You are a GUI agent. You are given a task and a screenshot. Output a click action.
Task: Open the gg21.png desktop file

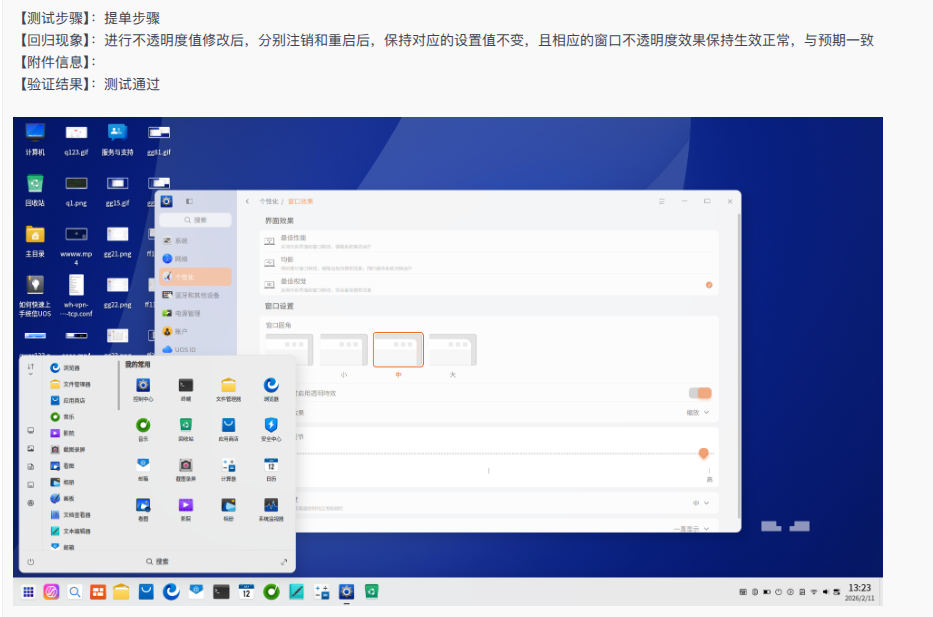coord(117,241)
